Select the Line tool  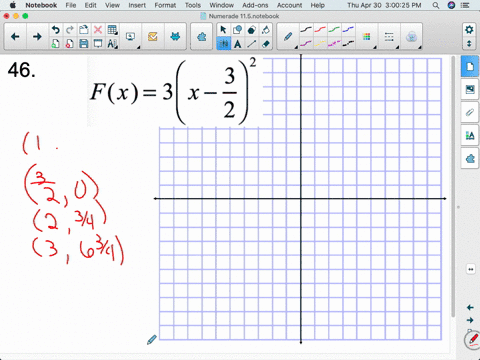point(251,44)
